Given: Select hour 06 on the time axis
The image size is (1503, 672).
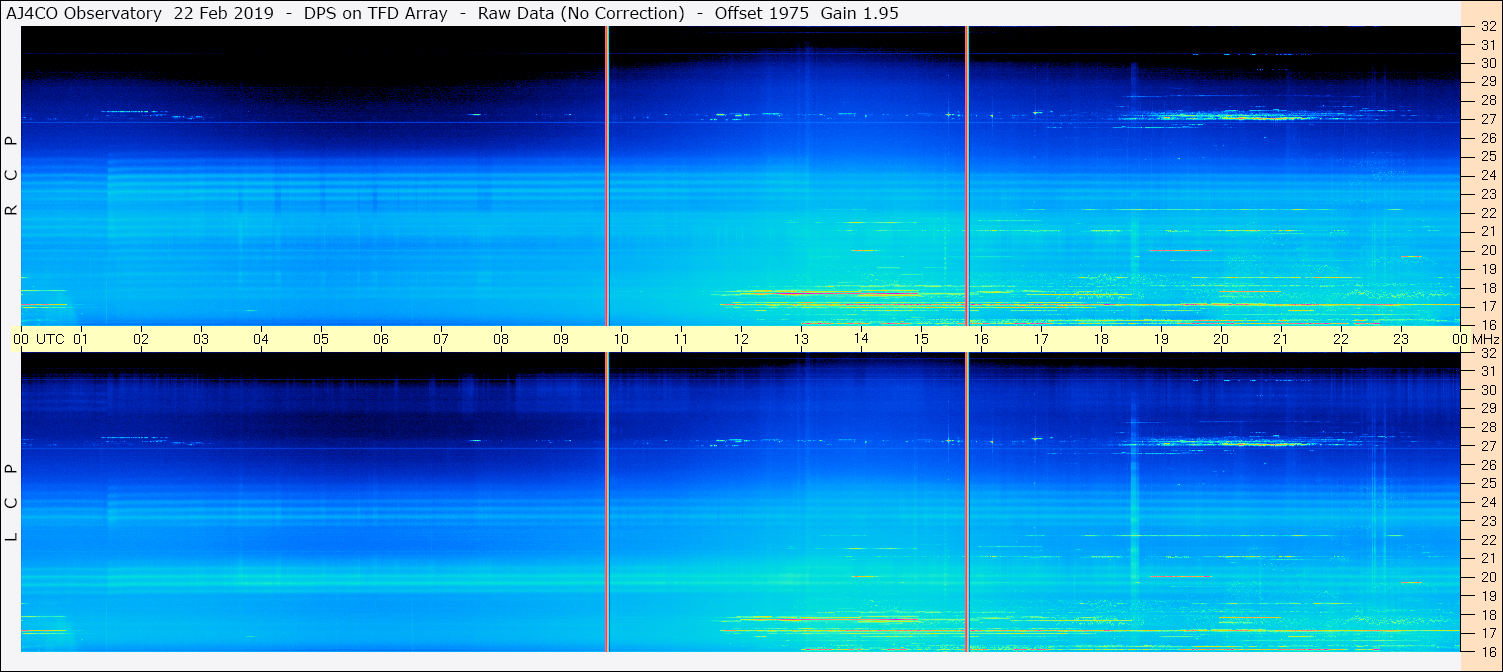Looking at the screenshot, I should (x=381, y=339).
